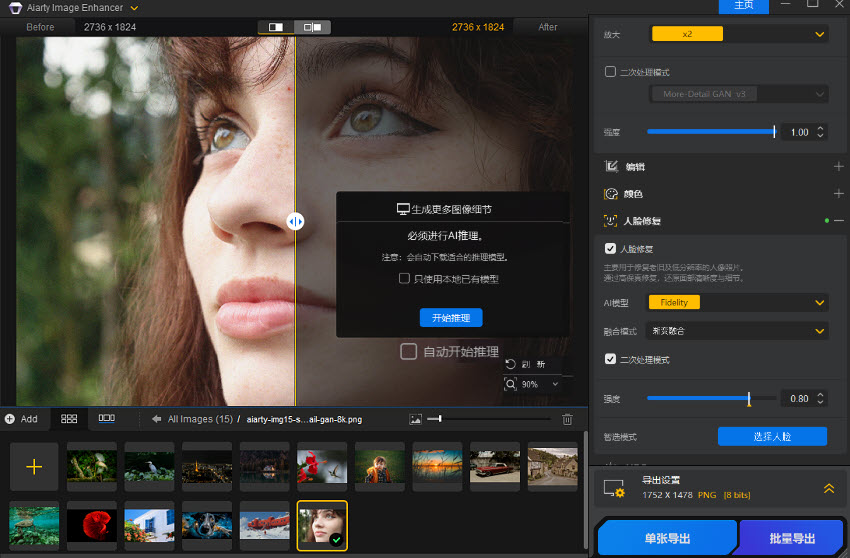
Task: Click the stepper arrows next to 0.80
Action: 820,399
